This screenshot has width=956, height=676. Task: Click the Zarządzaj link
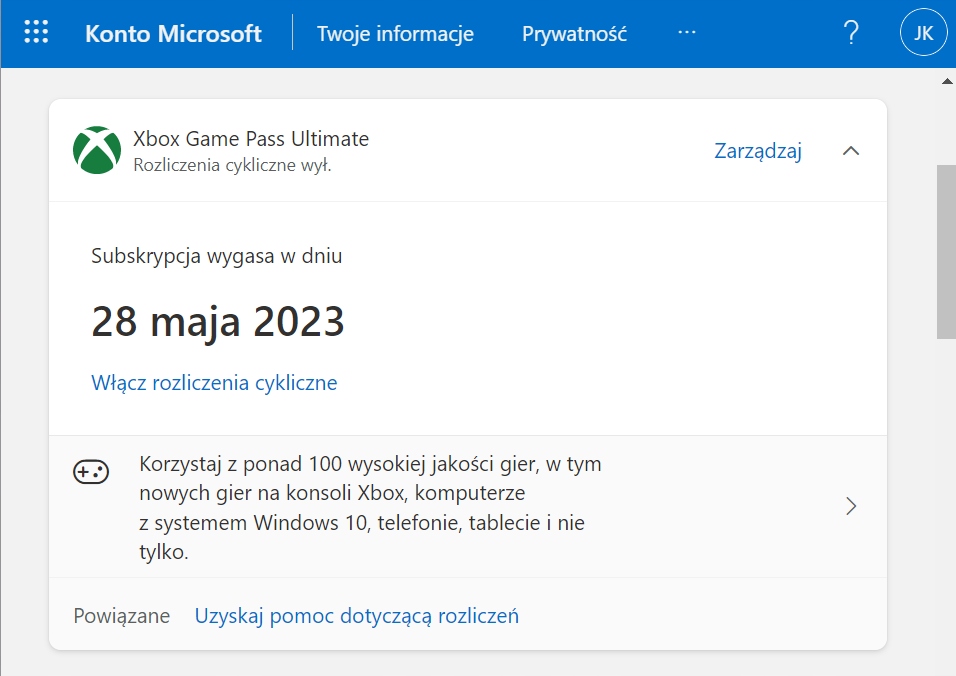pos(758,151)
